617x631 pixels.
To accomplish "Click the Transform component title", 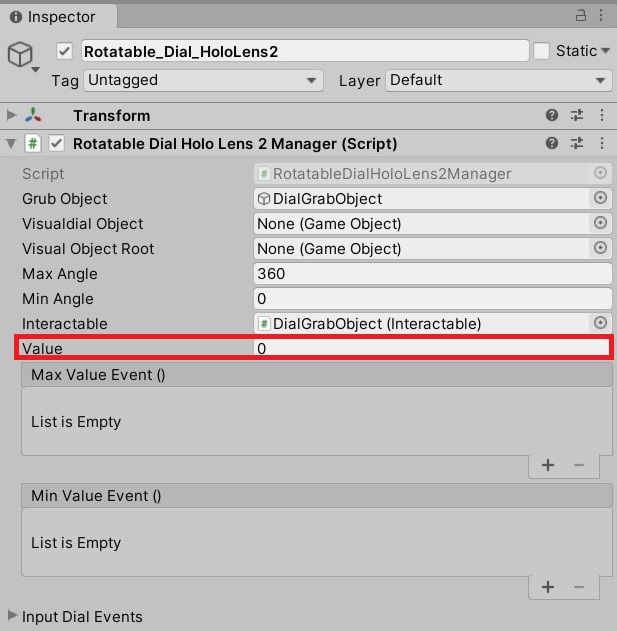I will (112, 116).
